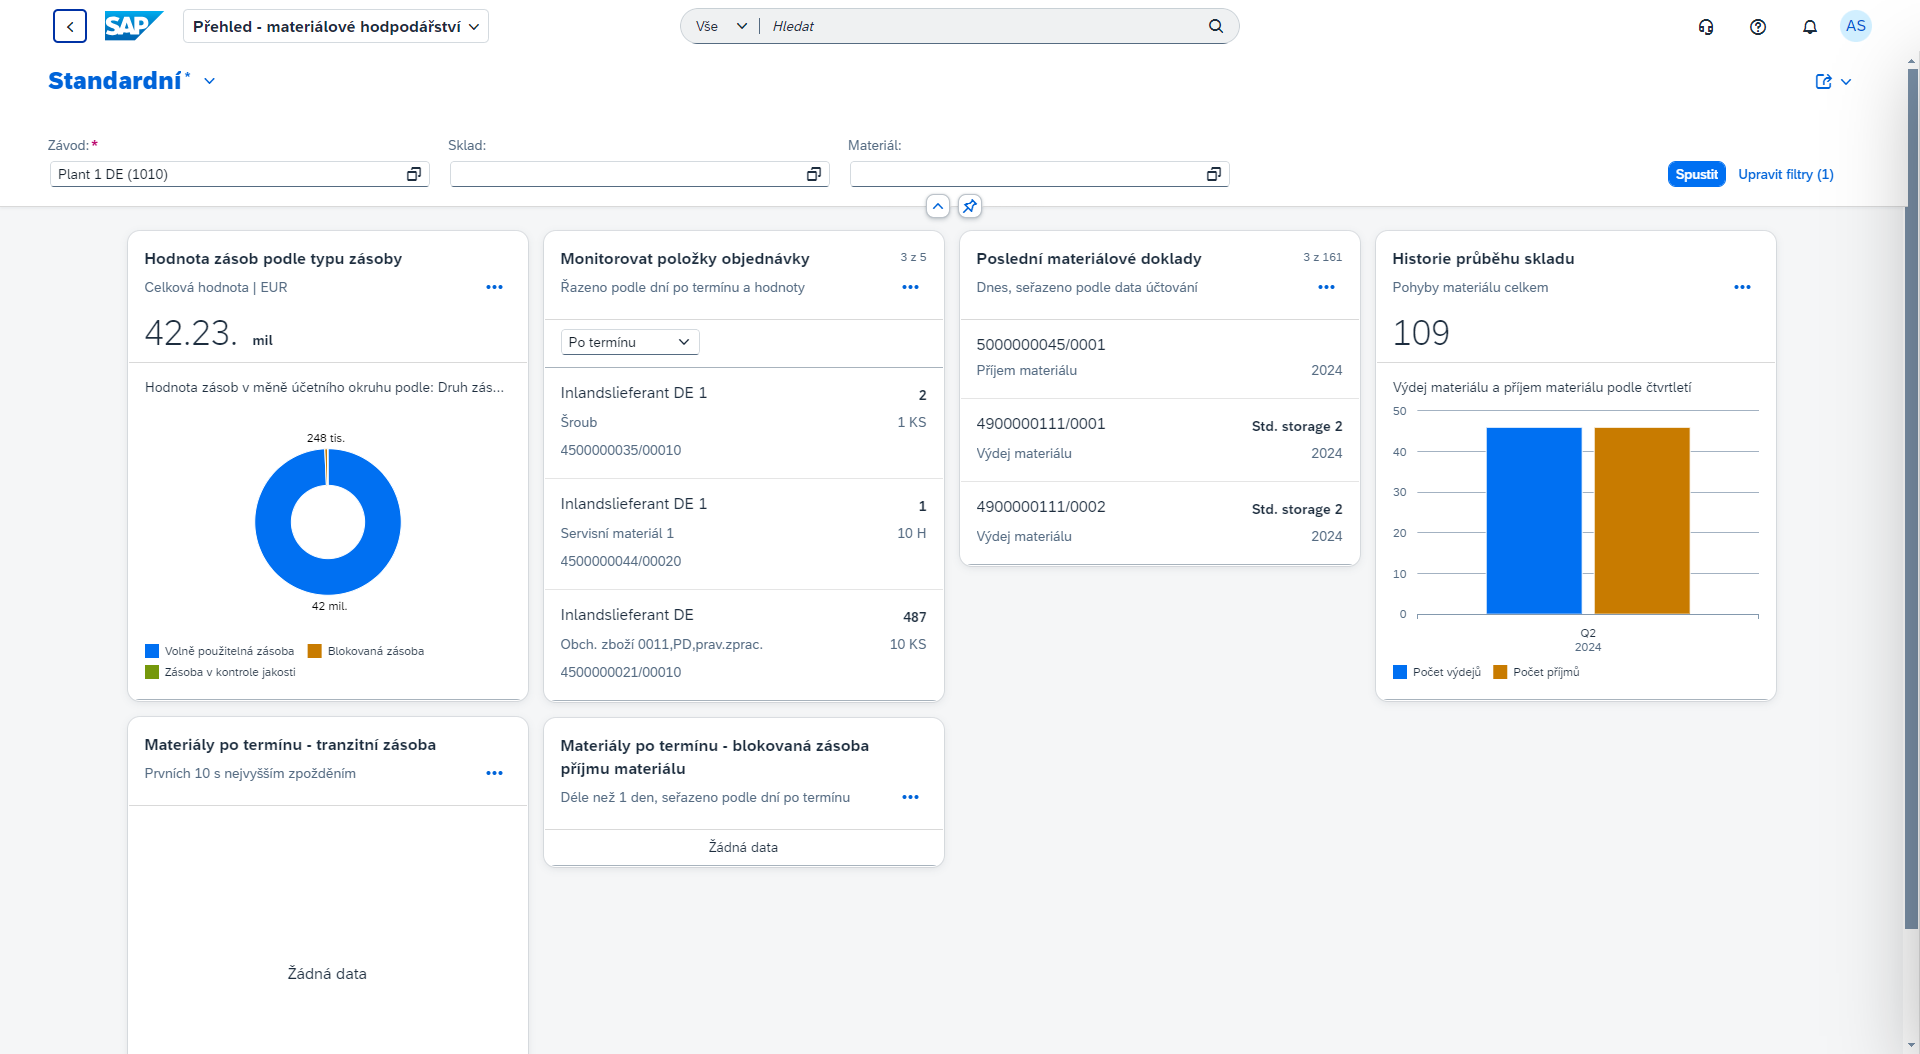The width and height of the screenshot is (1920, 1054).
Task: Open value help for Závod field
Action: (414, 173)
